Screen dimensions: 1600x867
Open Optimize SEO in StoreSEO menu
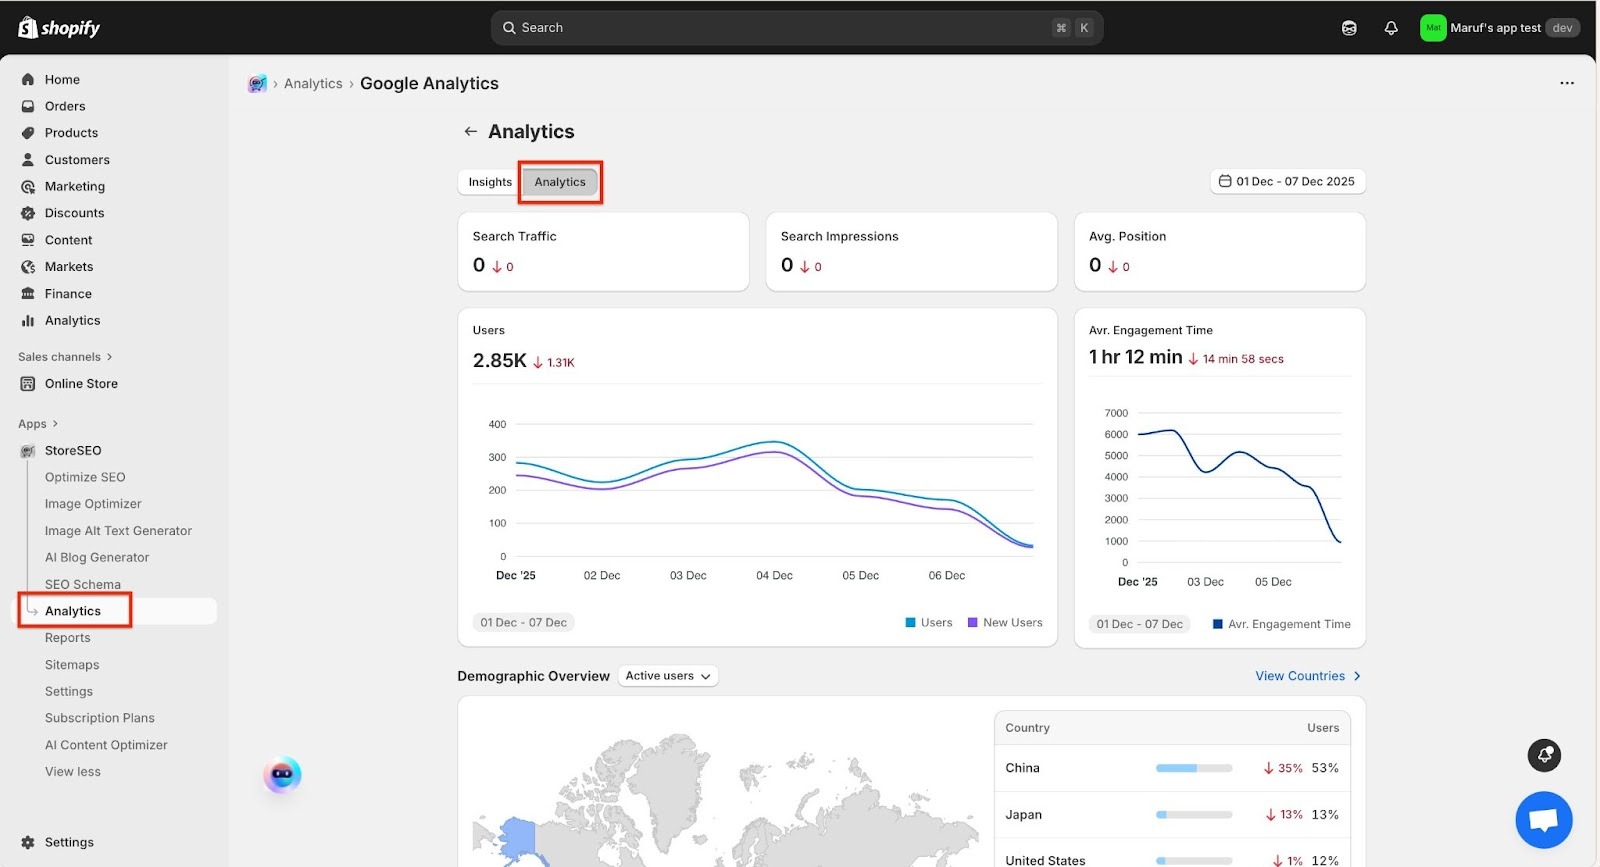[x=85, y=477]
